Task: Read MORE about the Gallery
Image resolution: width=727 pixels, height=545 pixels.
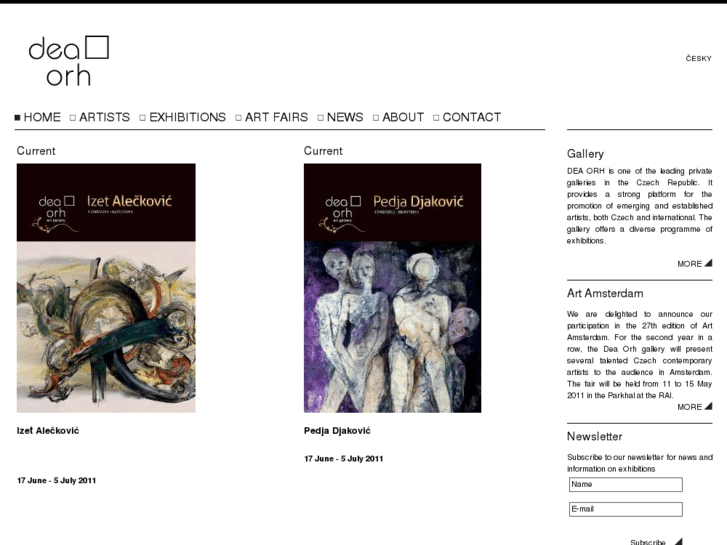Action: (689, 264)
